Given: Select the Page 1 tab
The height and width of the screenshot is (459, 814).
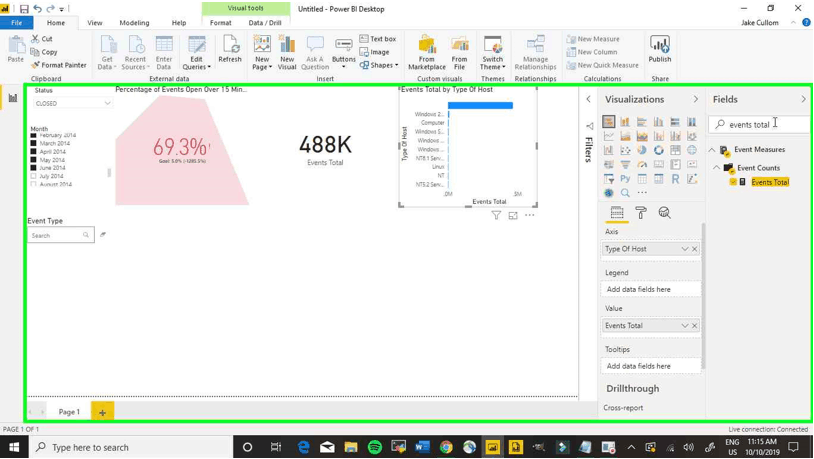Looking at the screenshot, I should [x=69, y=412].
